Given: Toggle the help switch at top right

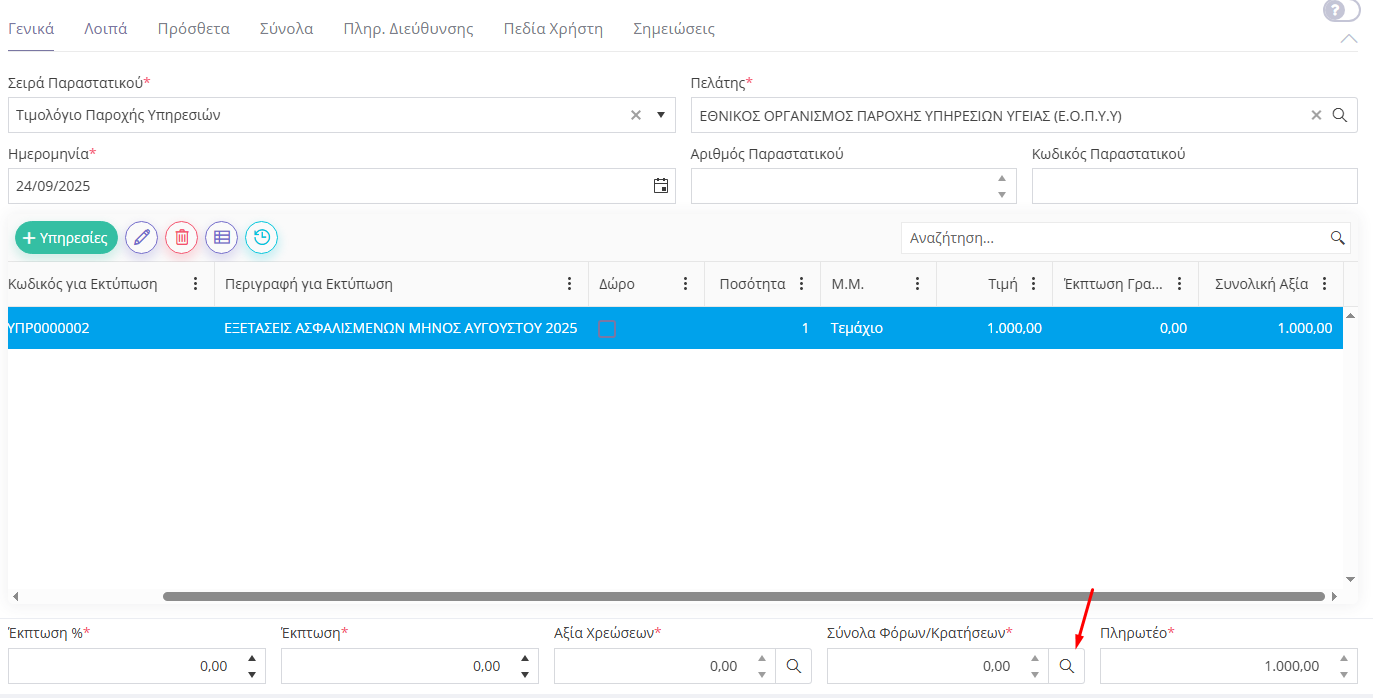Looking at the screenshot, I should pos(1341,11).
